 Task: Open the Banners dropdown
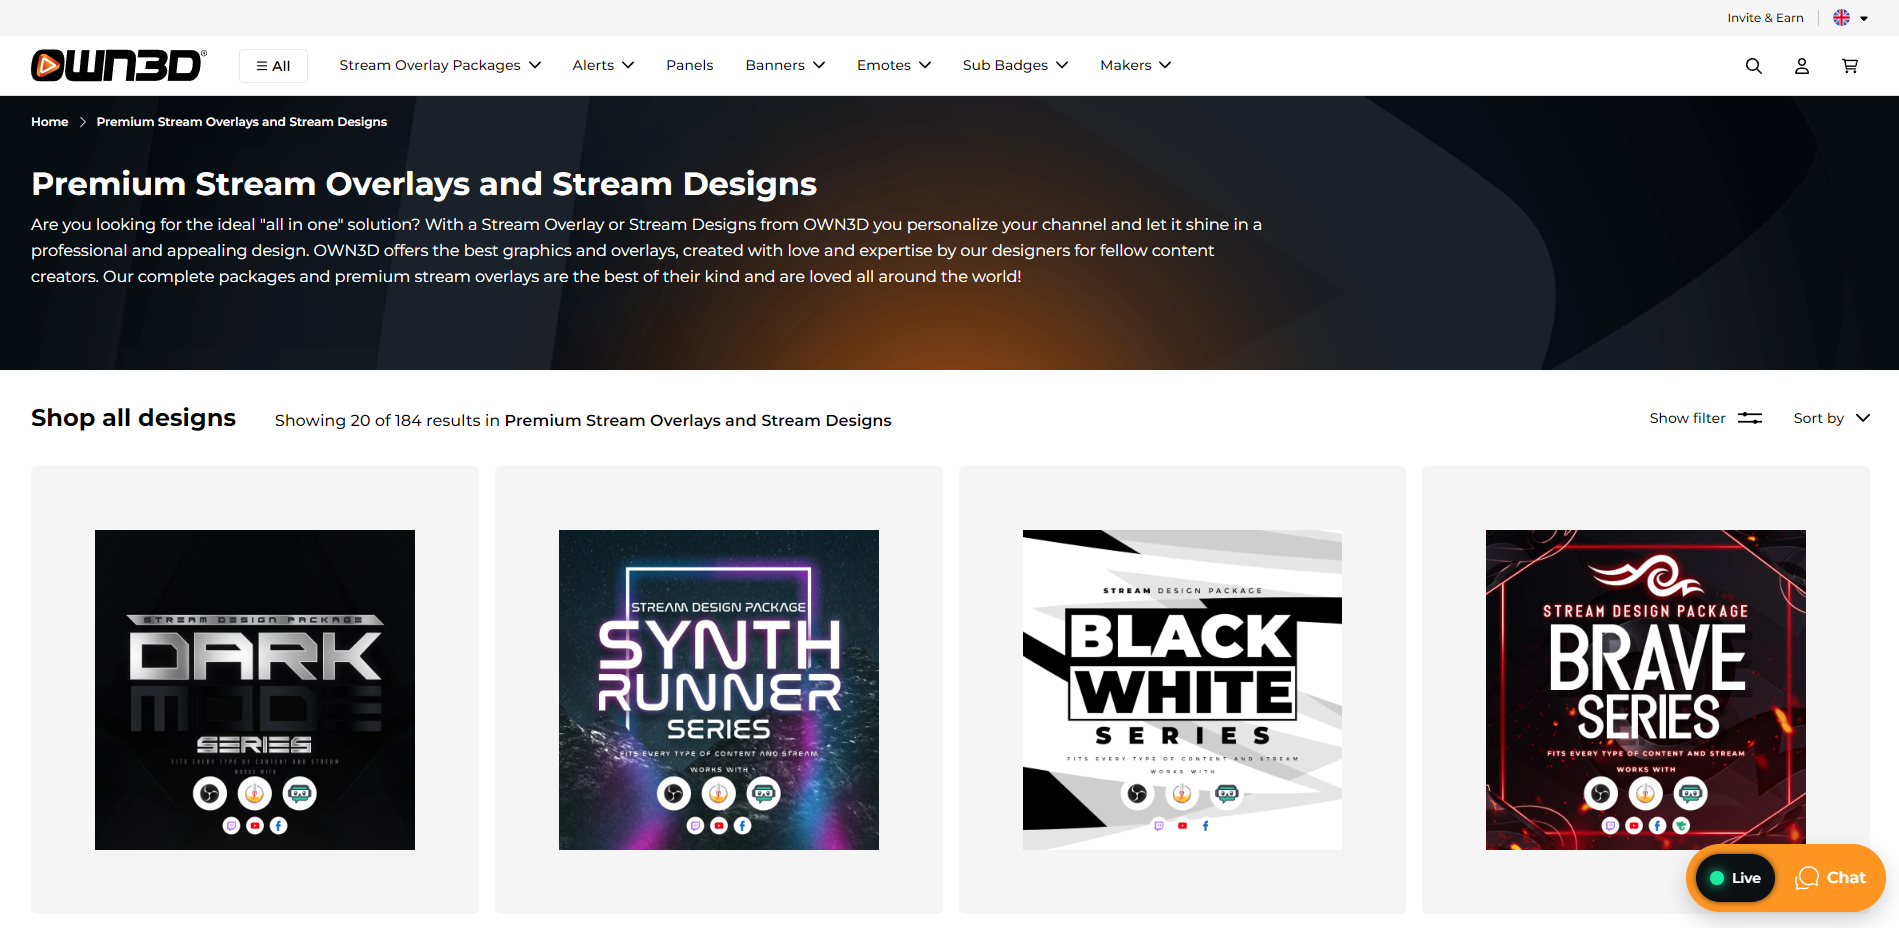[784, 65]
